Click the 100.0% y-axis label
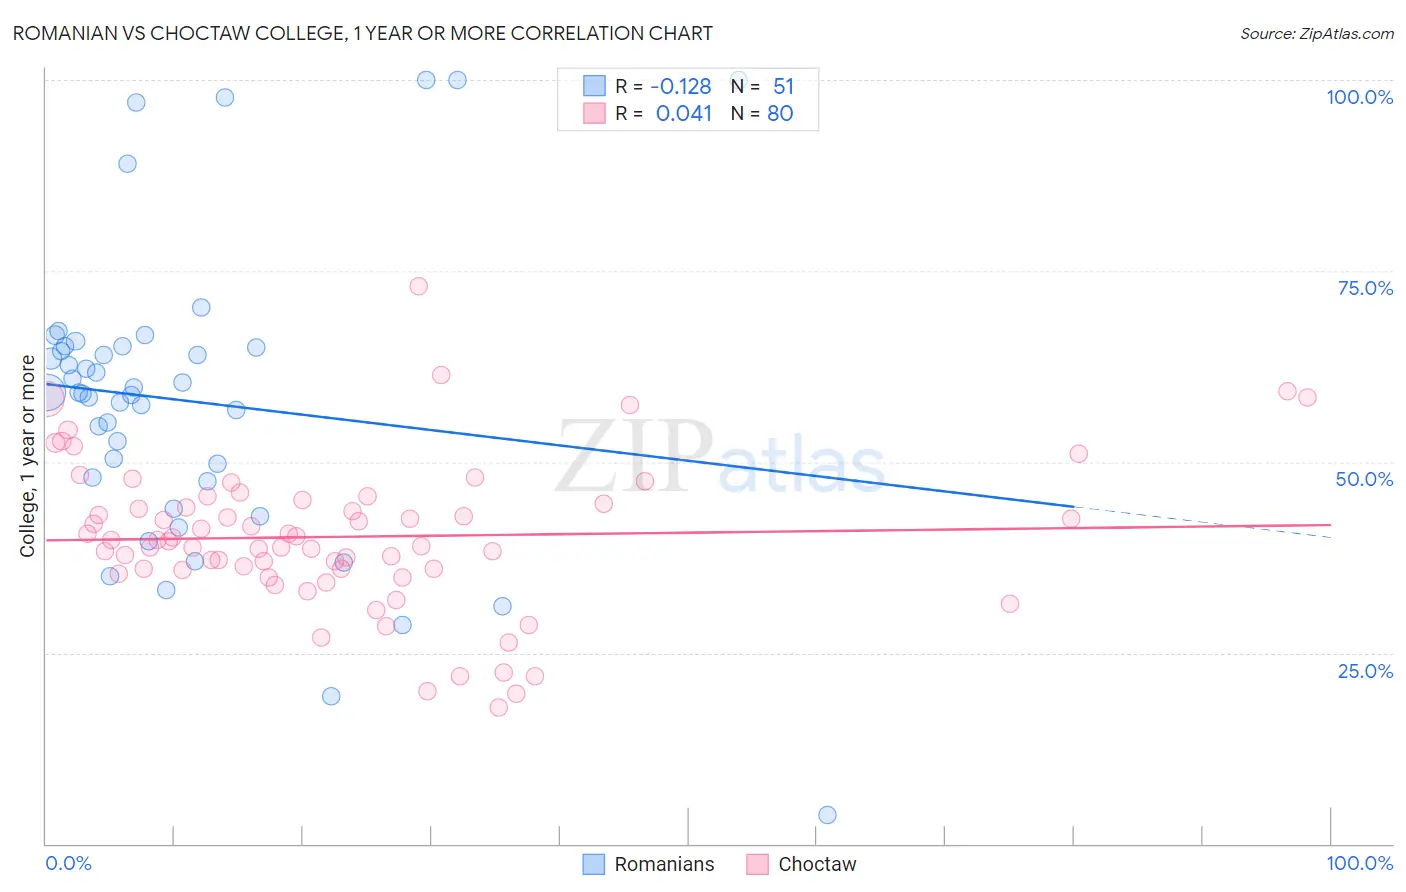Screen dimensions: 1406x892 tap(1359, 97)
